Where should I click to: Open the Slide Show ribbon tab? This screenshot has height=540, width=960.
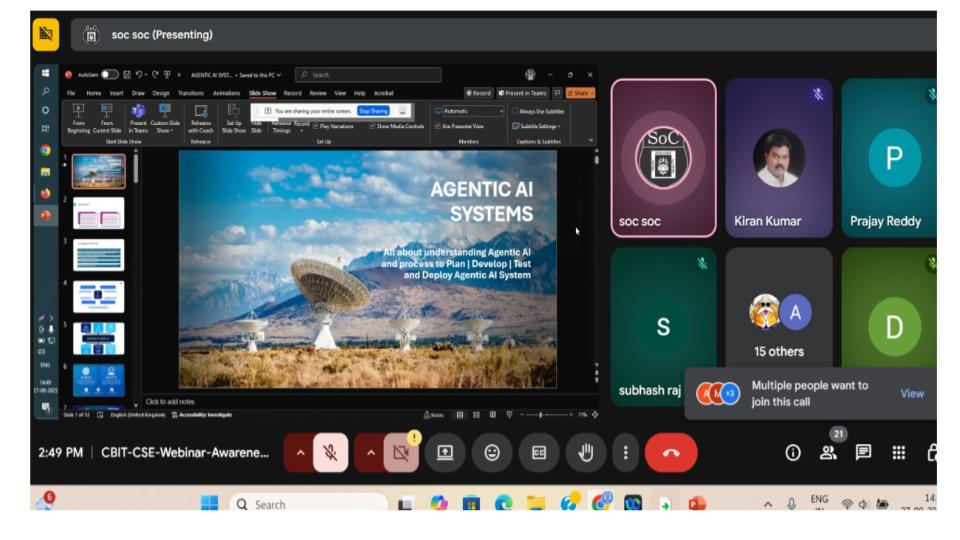pos(262,93)
